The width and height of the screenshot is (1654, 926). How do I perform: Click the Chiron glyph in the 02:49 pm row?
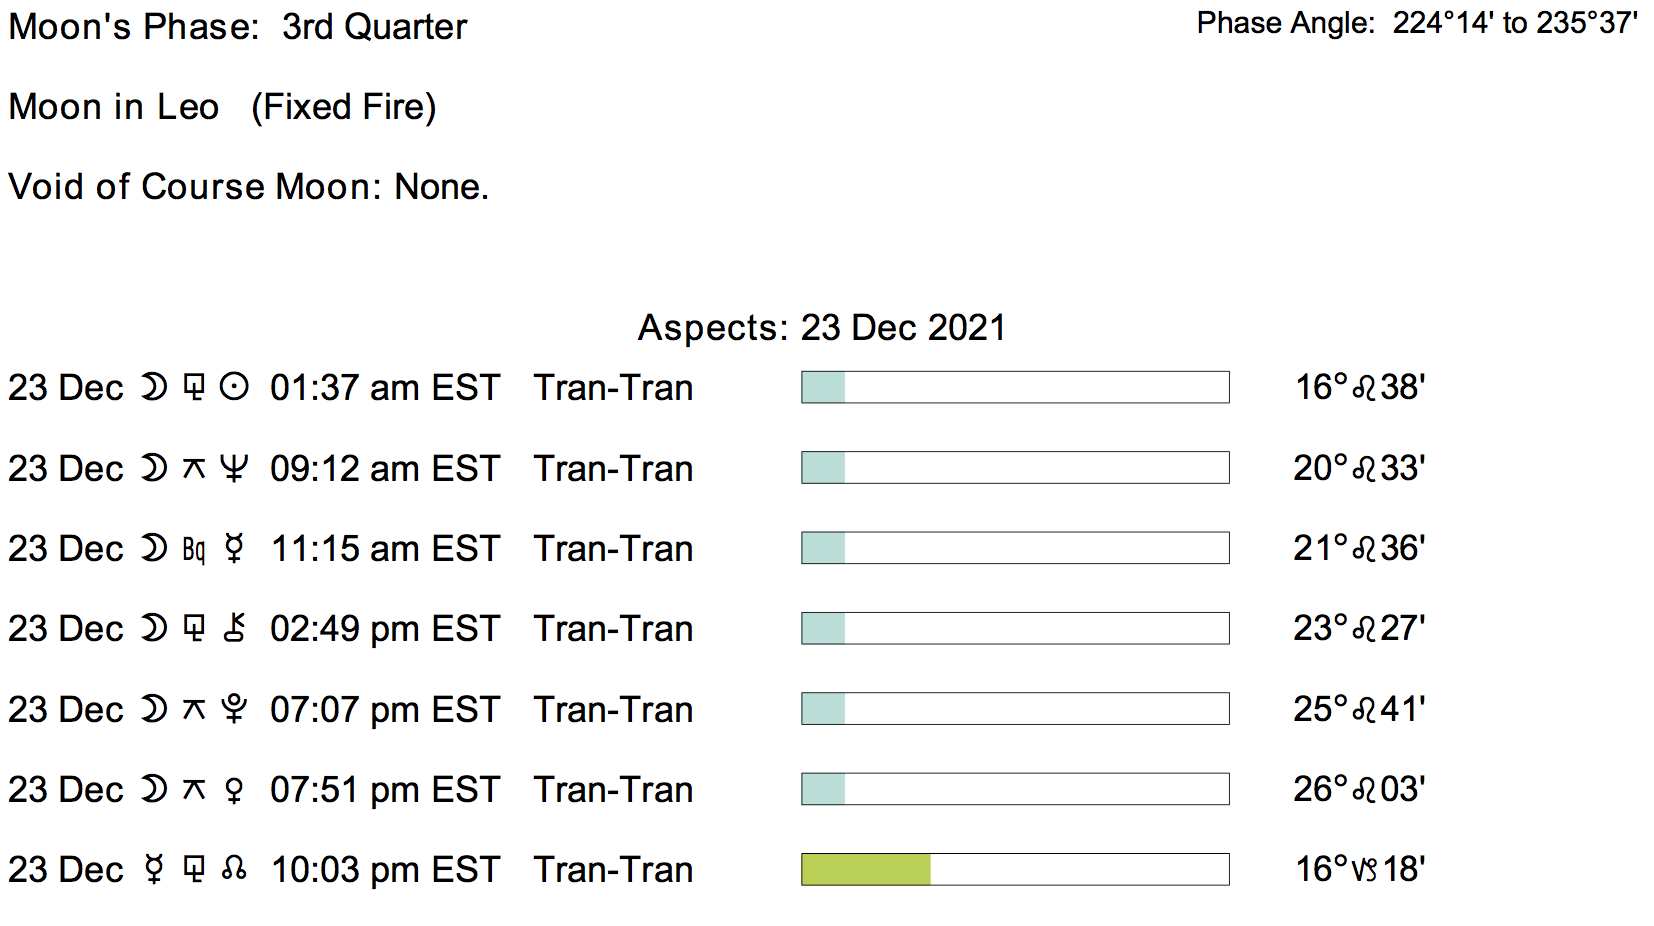pyautogui.click(x=234, y=628)
